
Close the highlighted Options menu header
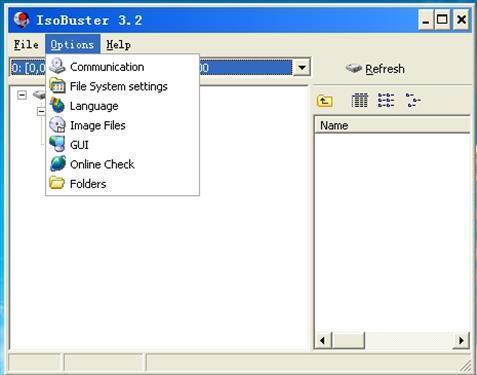tap(72, 45)
